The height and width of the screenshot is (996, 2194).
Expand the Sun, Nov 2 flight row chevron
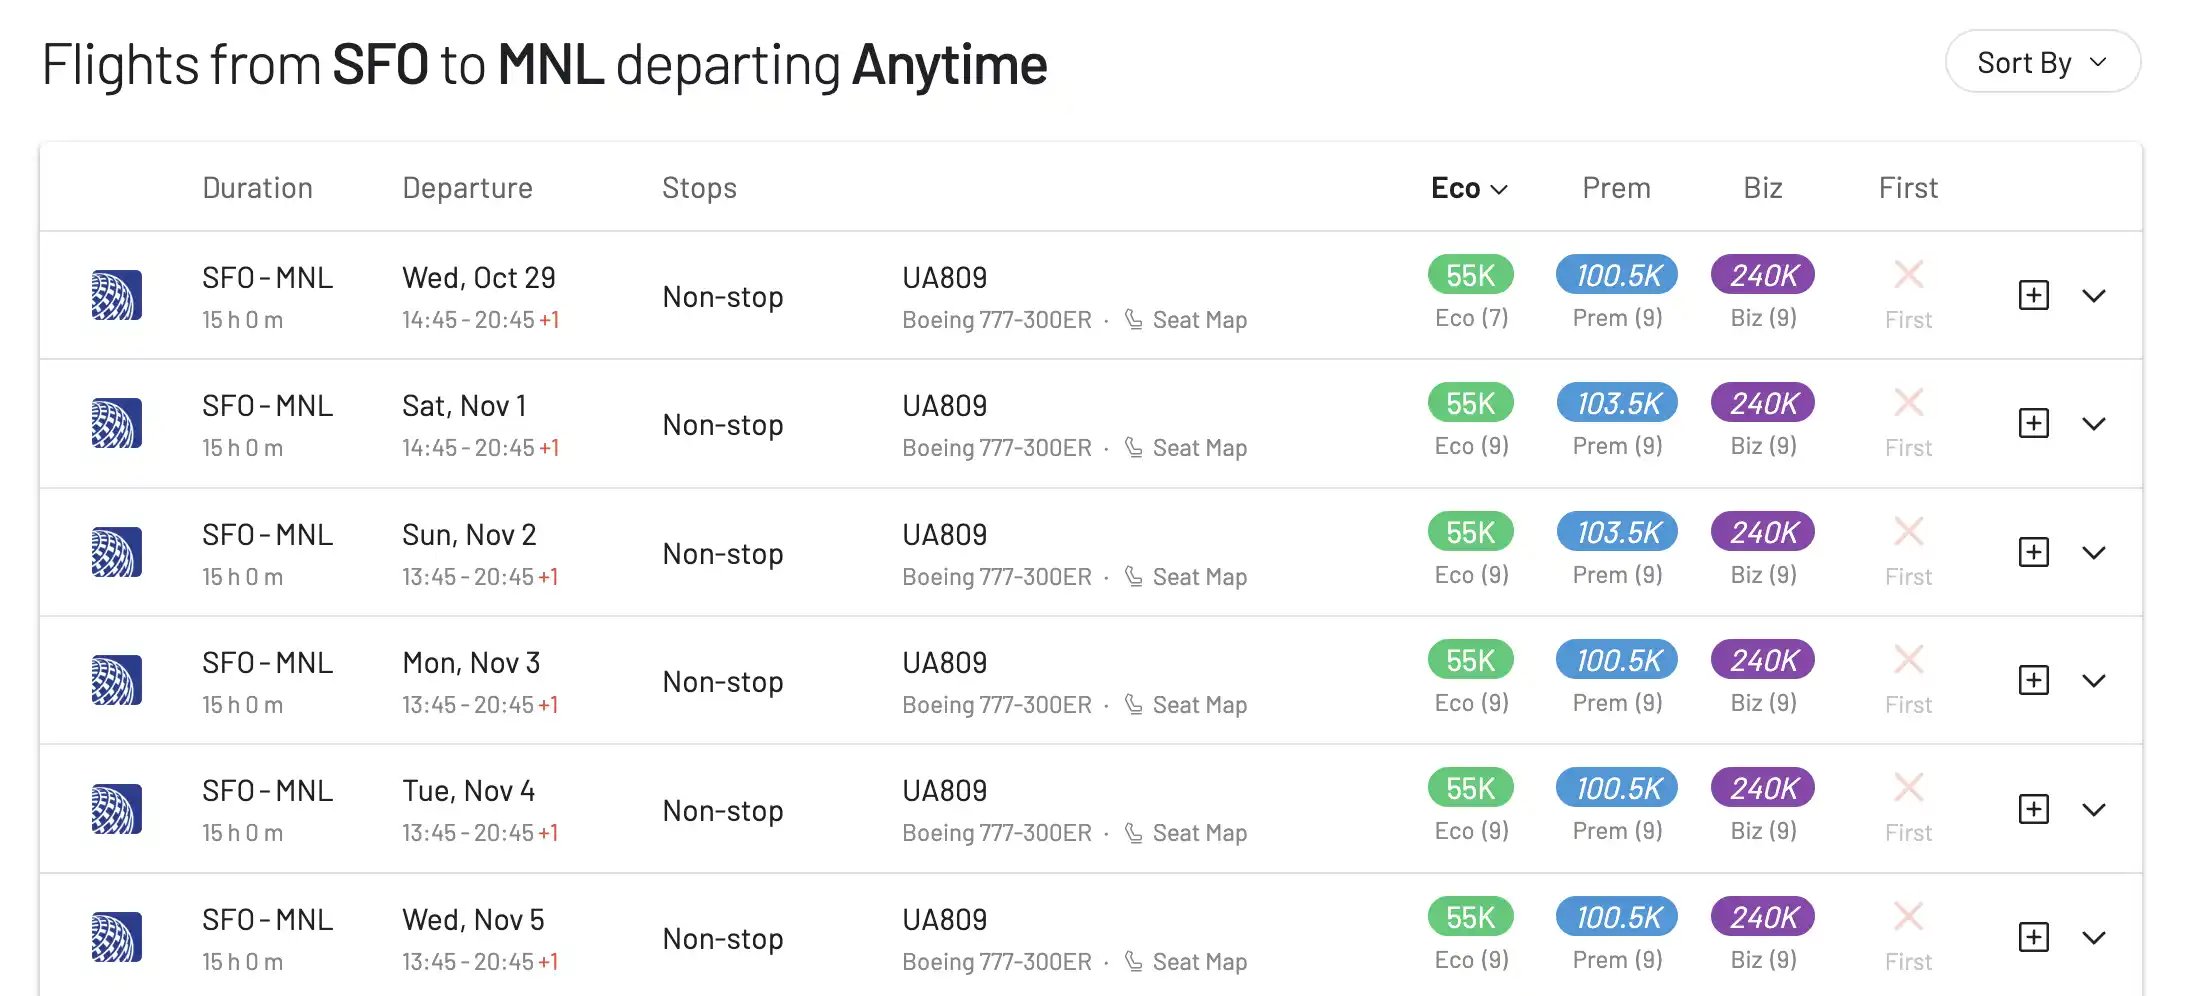(x=2093, y=552)
